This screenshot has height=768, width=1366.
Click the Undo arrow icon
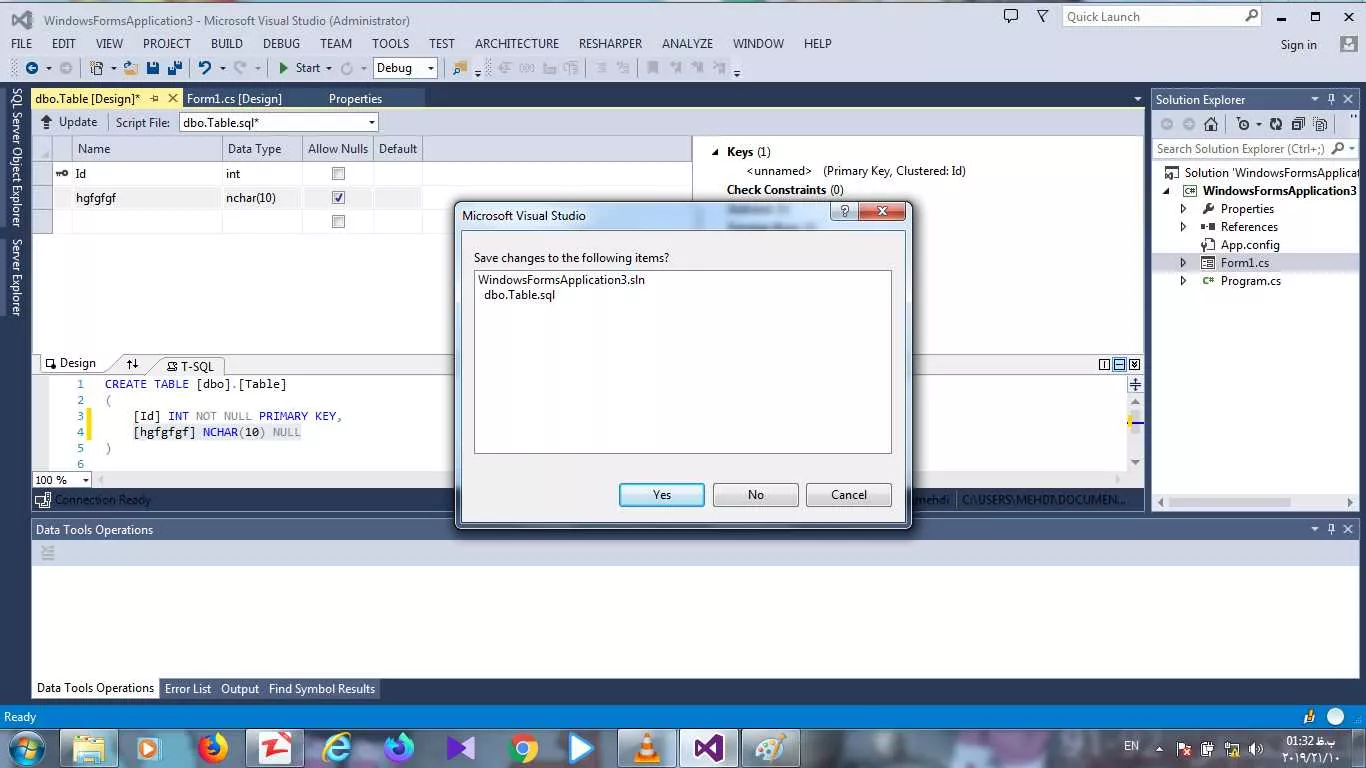[x=205, y=68]
